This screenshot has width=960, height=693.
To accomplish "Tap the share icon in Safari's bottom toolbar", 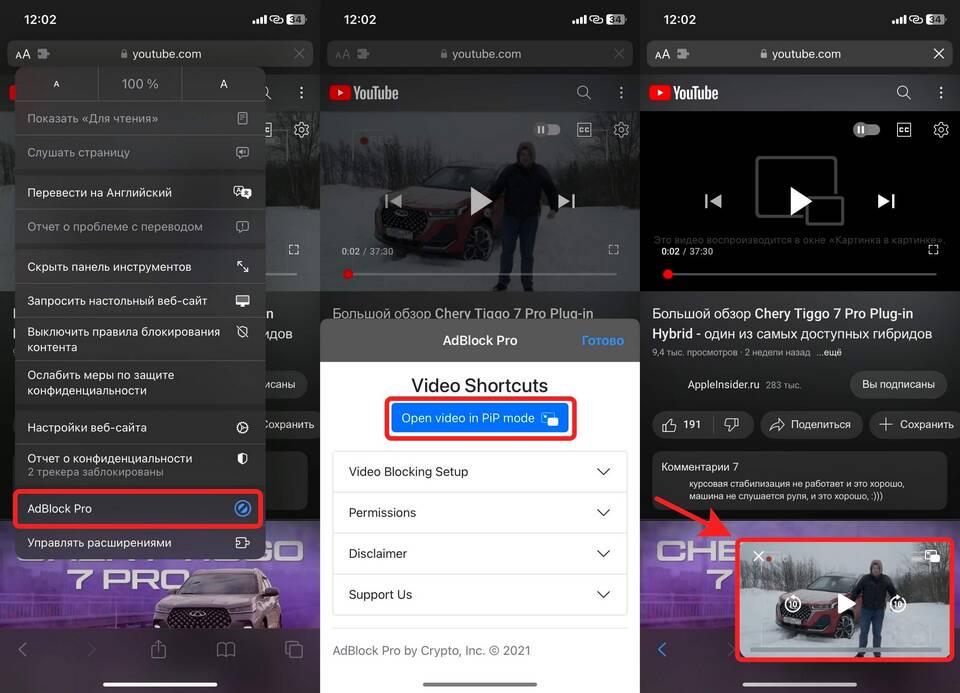I will 159,649.
